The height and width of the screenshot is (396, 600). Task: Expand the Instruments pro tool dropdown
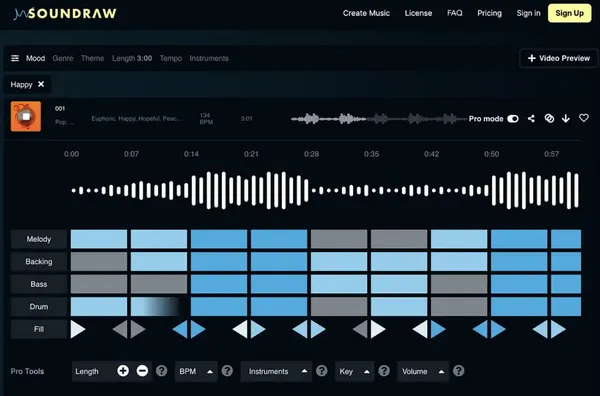point(276,372)
